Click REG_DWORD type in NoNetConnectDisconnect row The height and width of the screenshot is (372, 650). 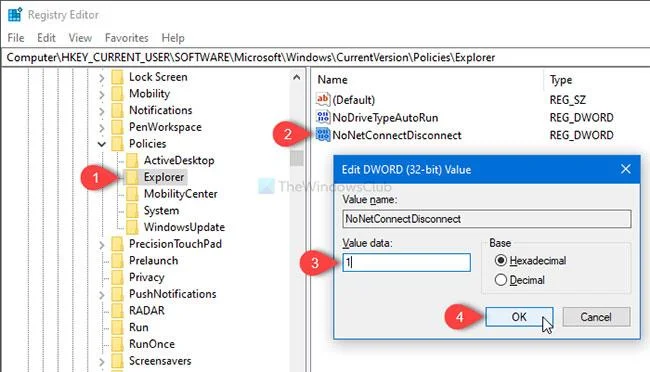582,135
